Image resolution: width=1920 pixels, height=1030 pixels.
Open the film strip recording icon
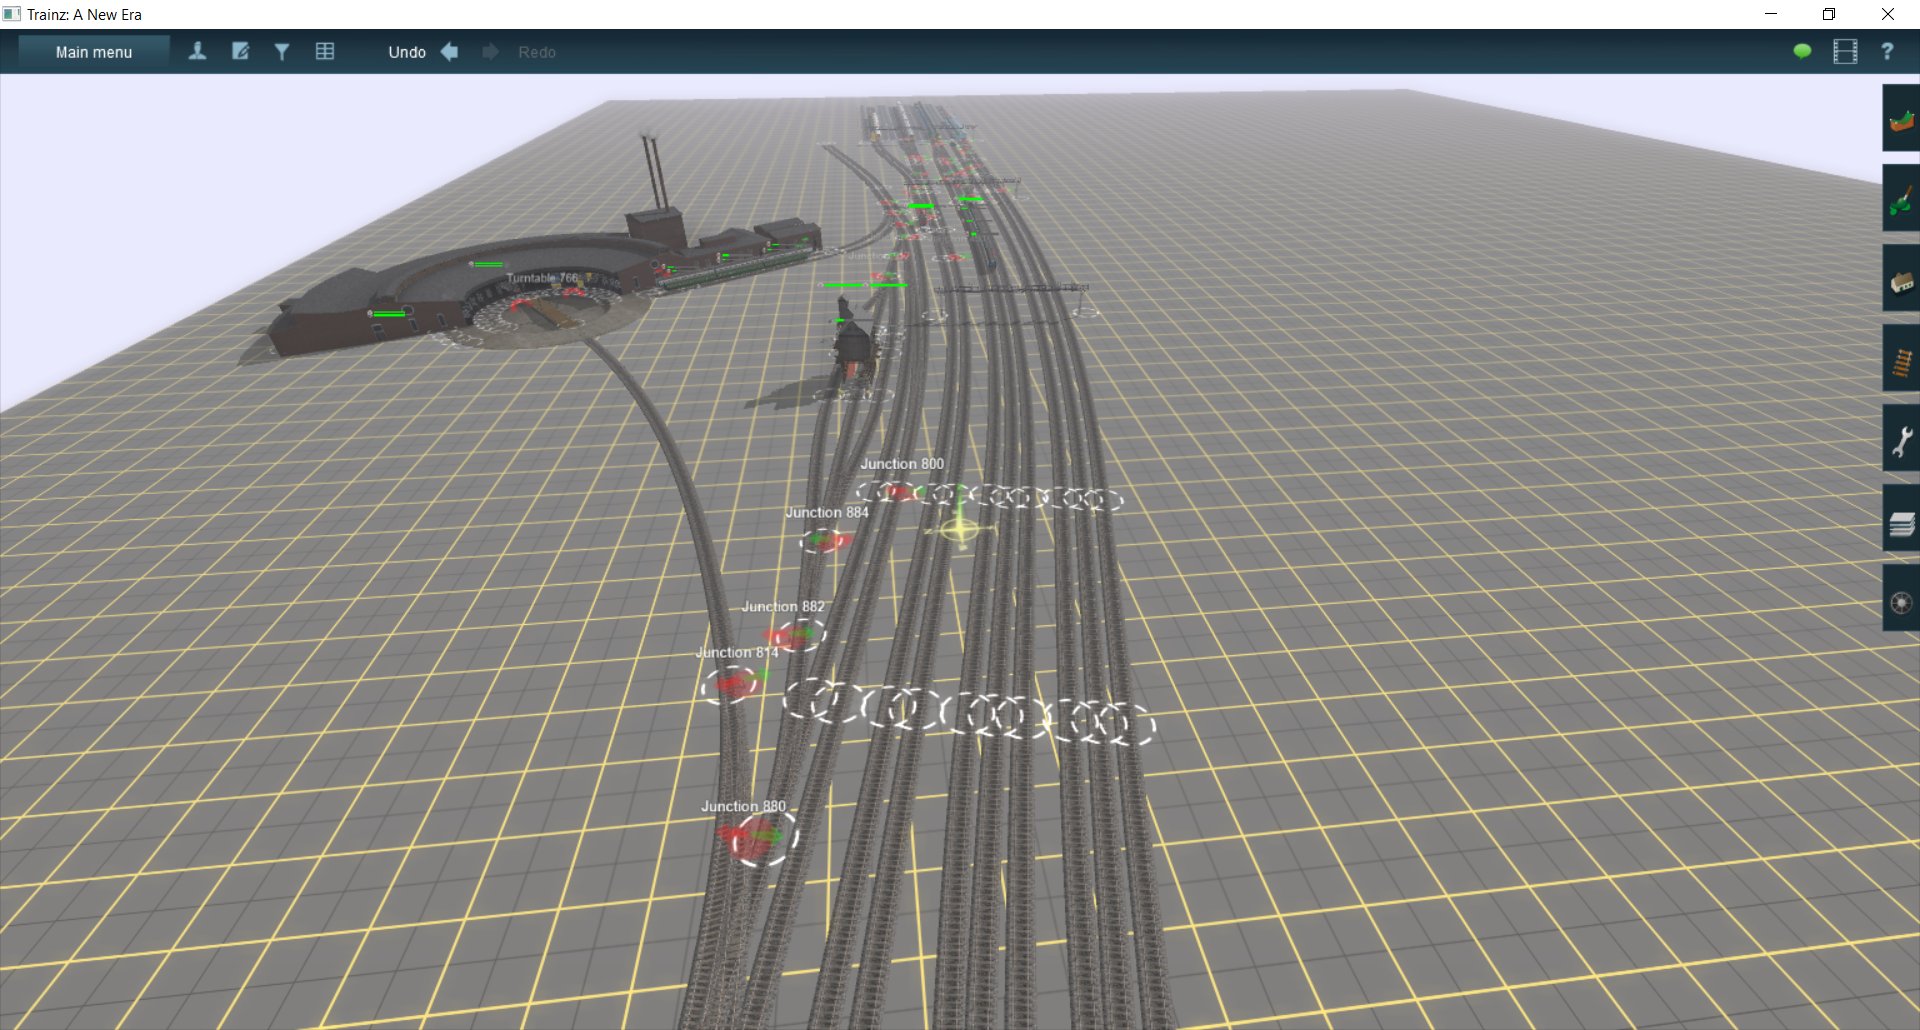point(1845,51)
